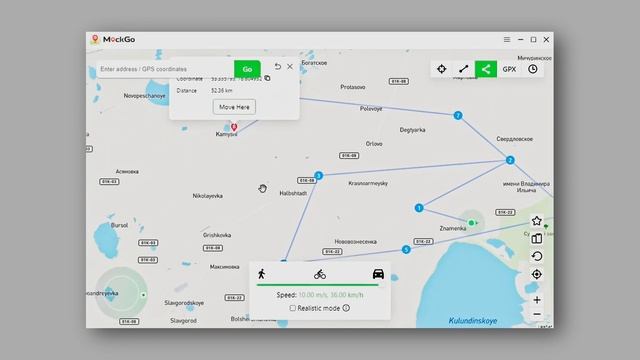Click the green current location dot

click(x=471, y=223)
